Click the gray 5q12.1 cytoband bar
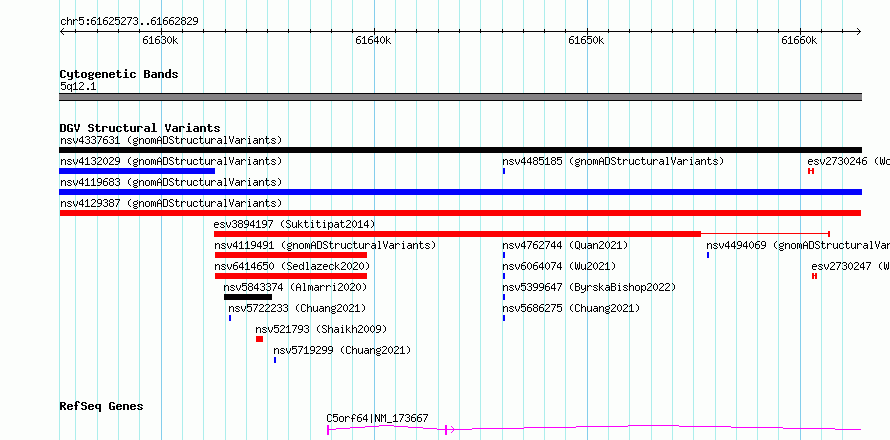 pos(460,97)
